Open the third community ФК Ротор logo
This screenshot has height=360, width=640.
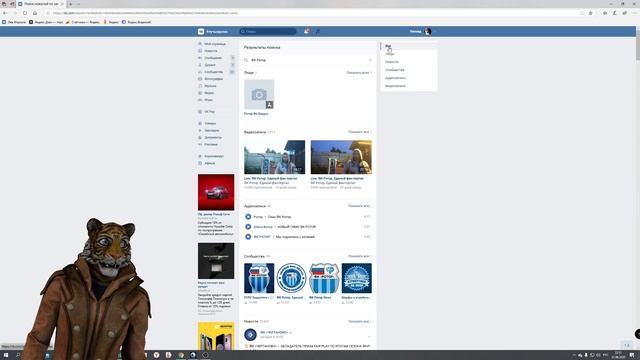(324, 278)
